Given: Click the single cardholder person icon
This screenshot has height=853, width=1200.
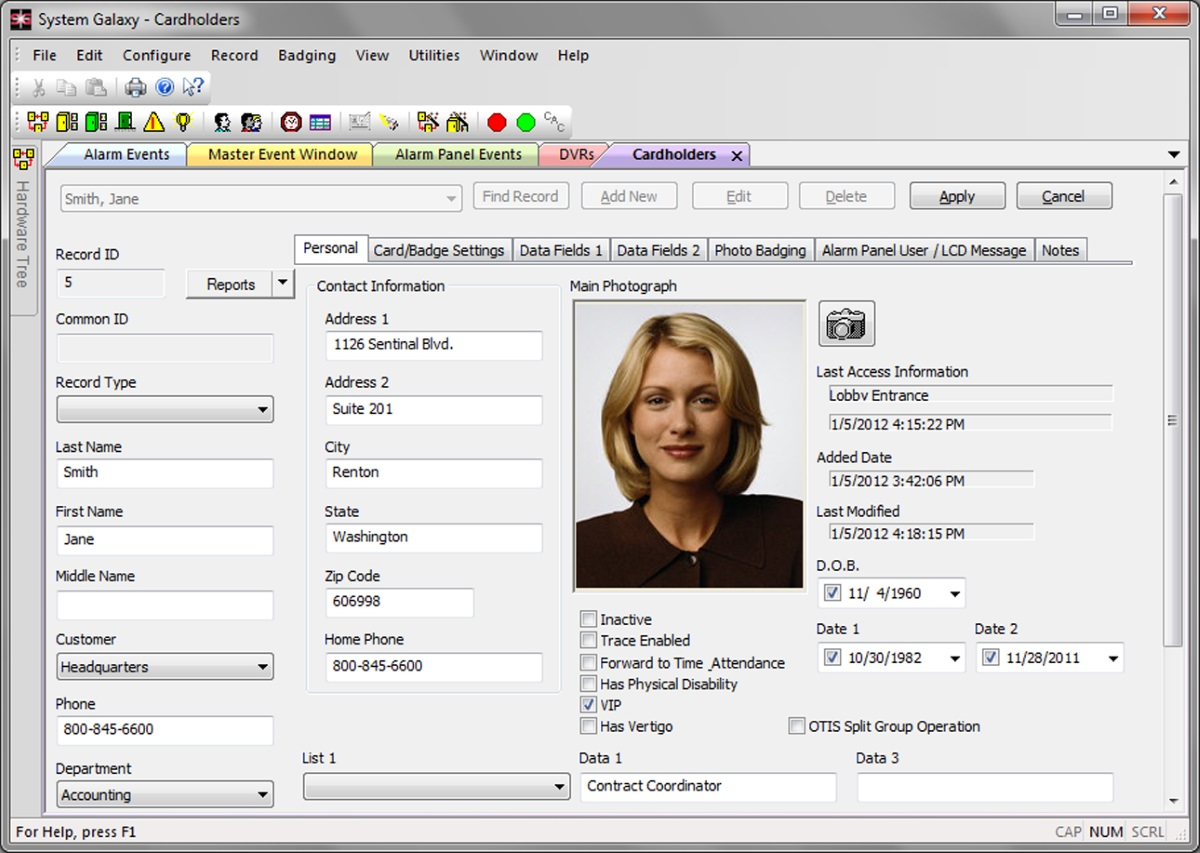Looking at the screenshot, I should point(222,122).
